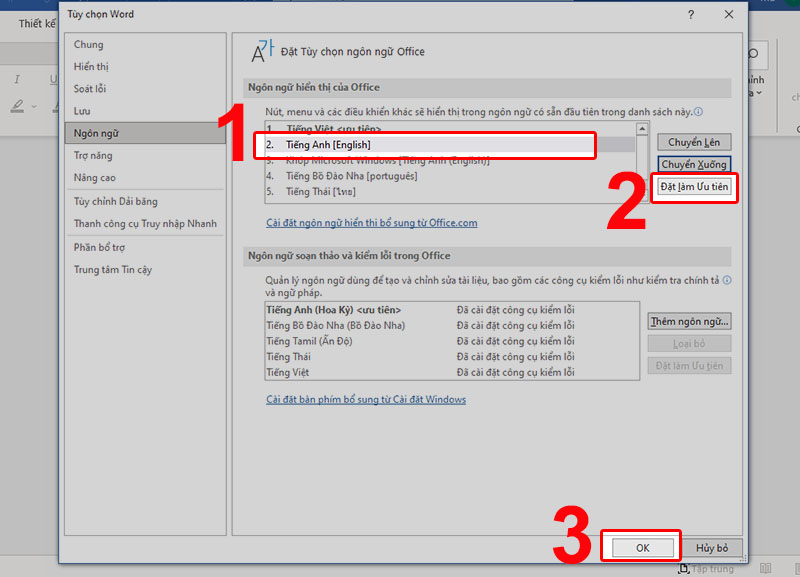Select the Ngôn ngữ category
This screenshot has height=577, width=800.
(x=145, y=133)
